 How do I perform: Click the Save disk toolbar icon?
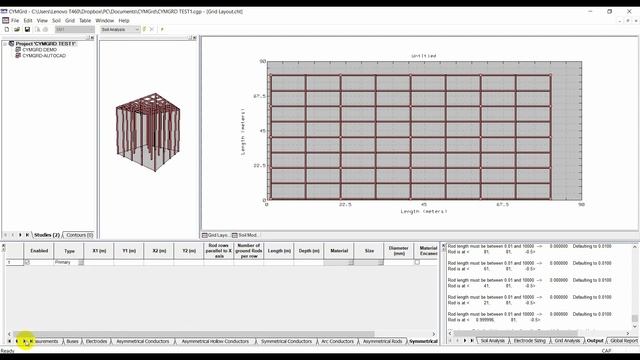tap(27, 29)
